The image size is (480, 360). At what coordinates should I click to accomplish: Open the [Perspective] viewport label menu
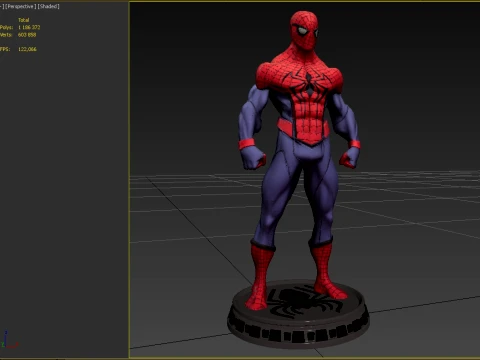click(x=20, y=6)
